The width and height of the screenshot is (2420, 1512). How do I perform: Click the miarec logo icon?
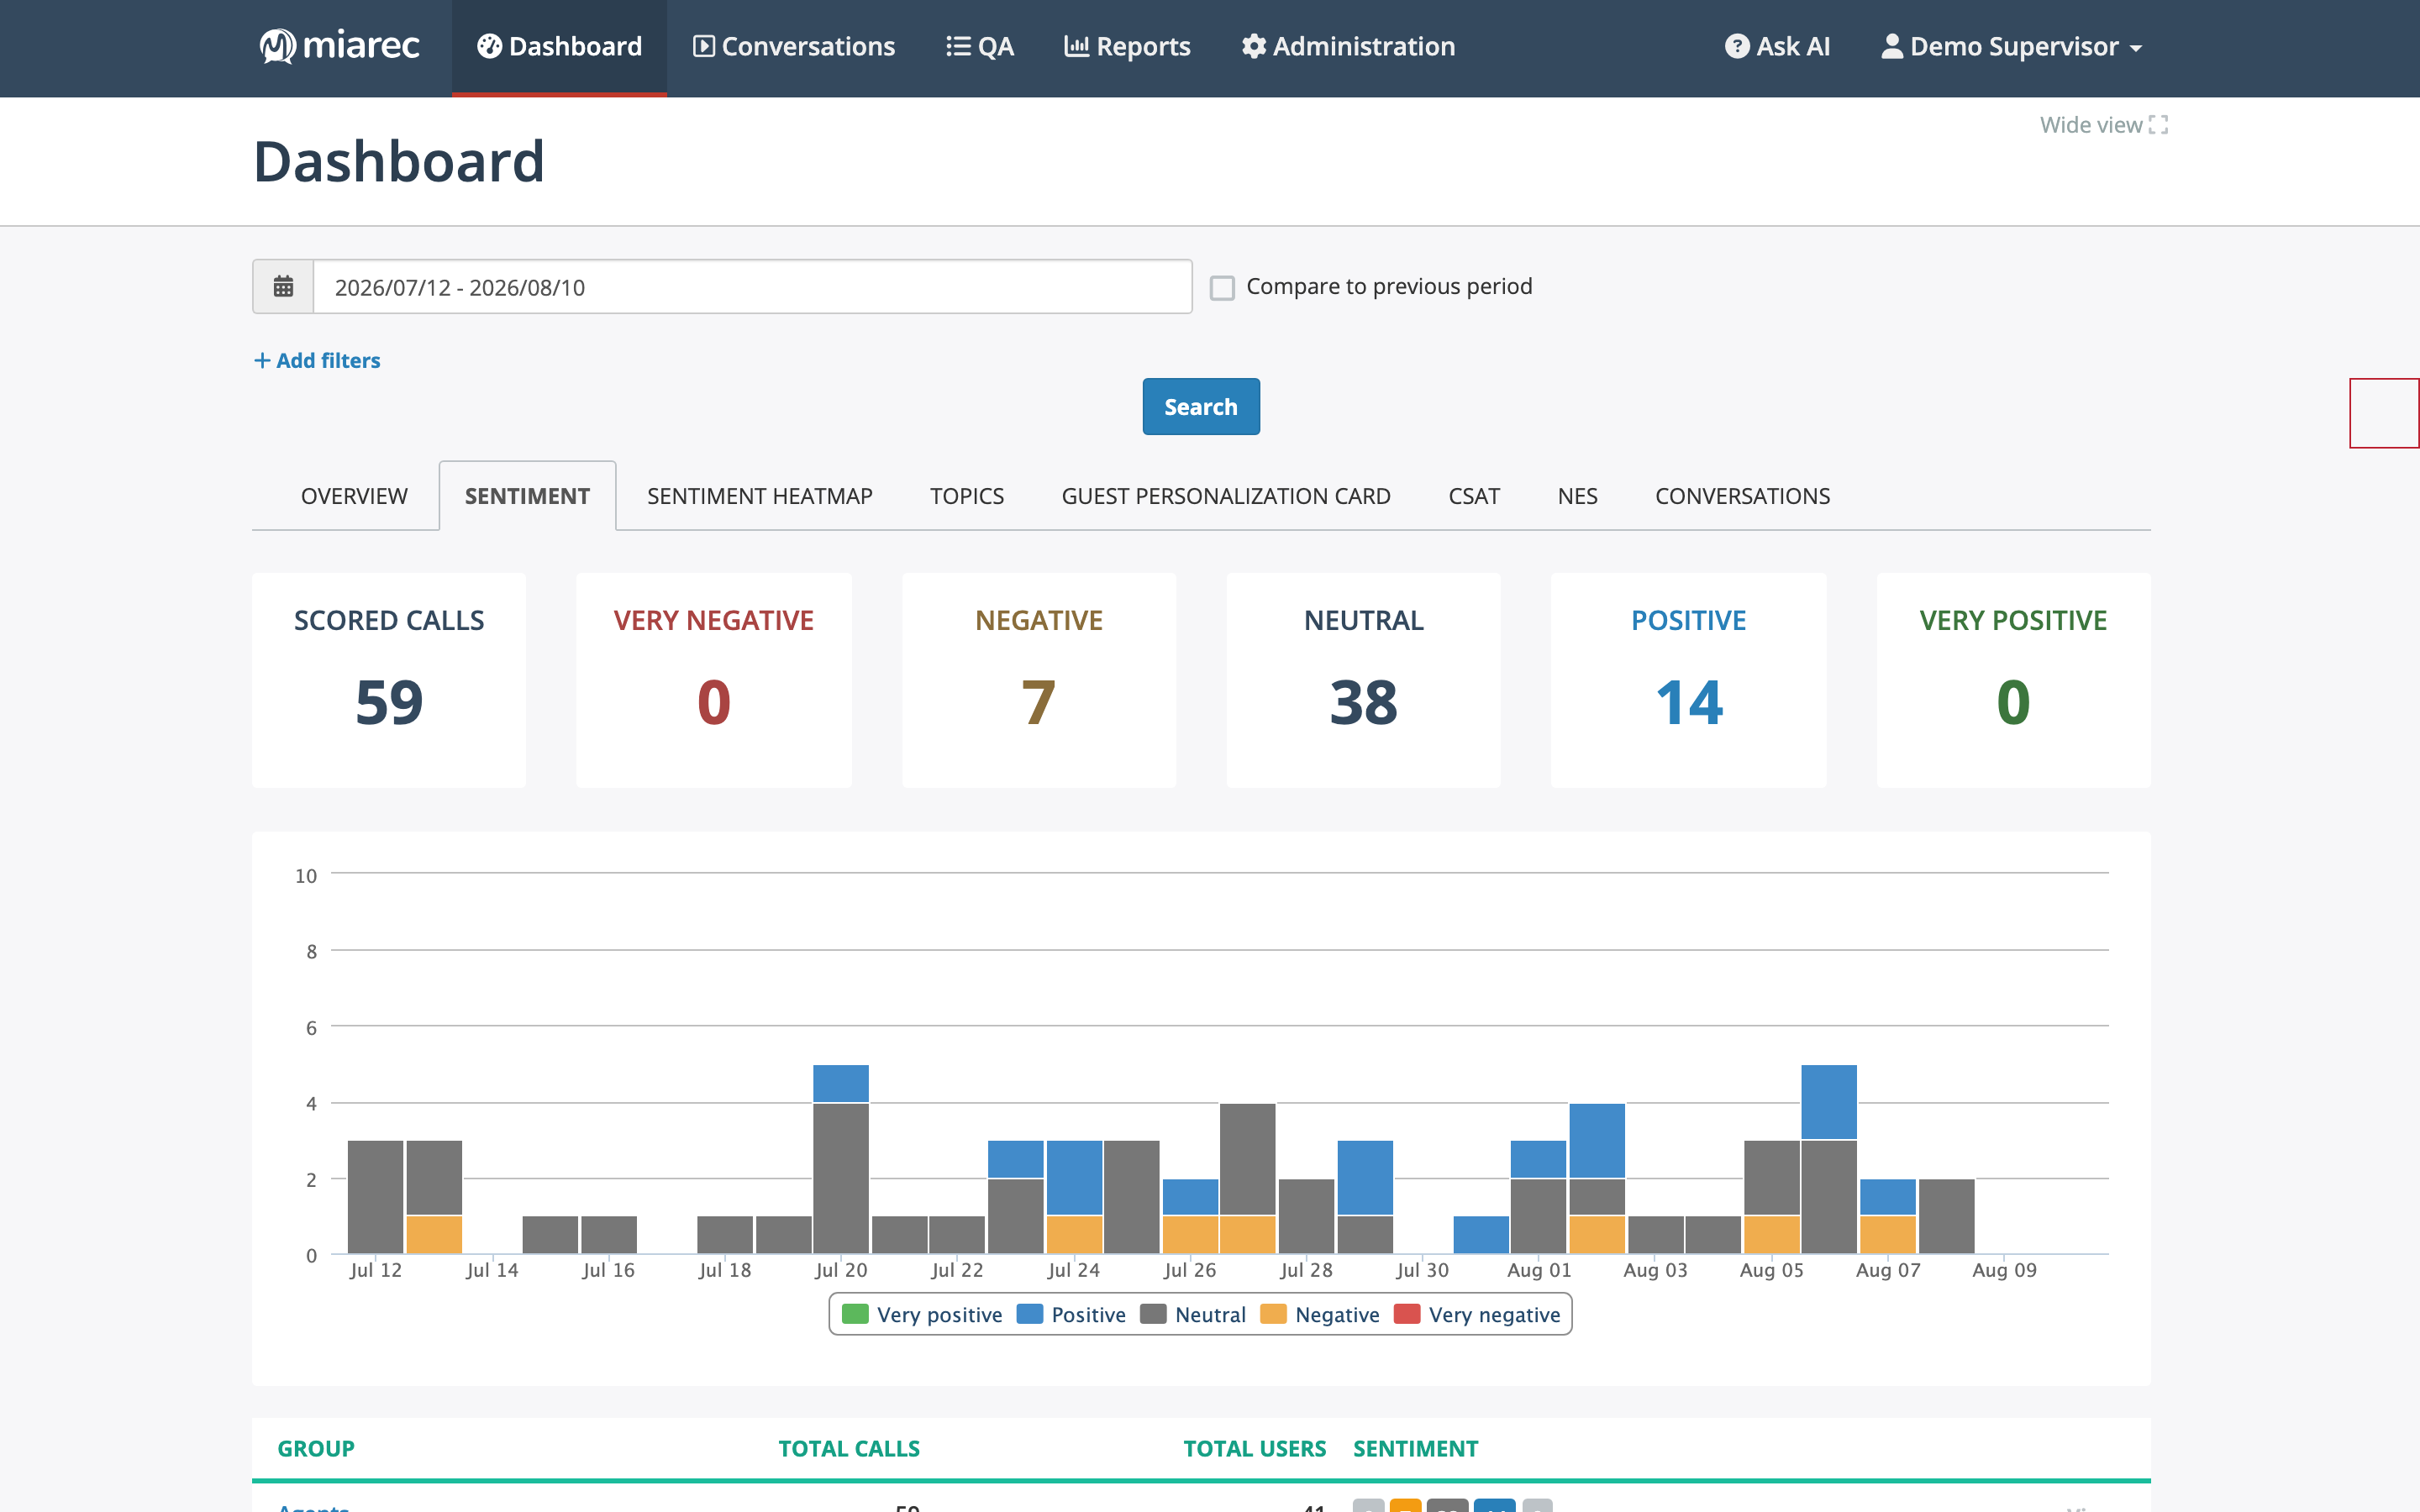tap(277, 46)
